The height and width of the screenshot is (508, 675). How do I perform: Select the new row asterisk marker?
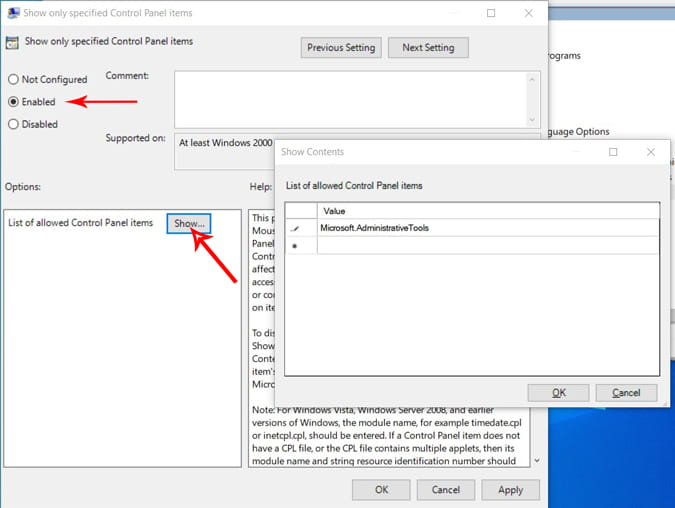click(x=295, y=246)
